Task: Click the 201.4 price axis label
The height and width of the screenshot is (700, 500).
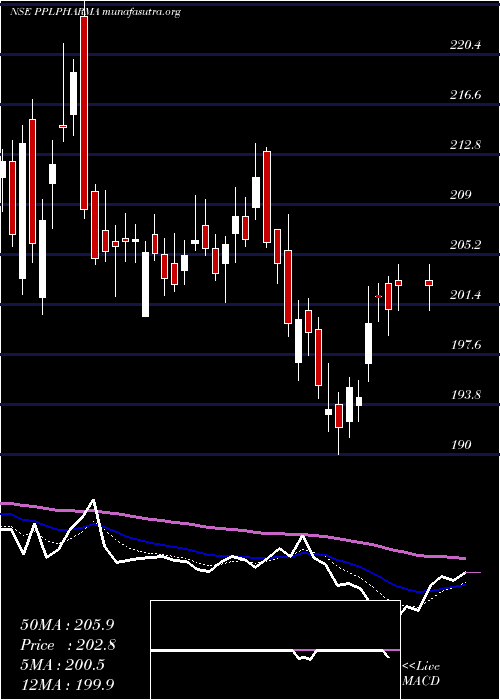Action: 466,294
